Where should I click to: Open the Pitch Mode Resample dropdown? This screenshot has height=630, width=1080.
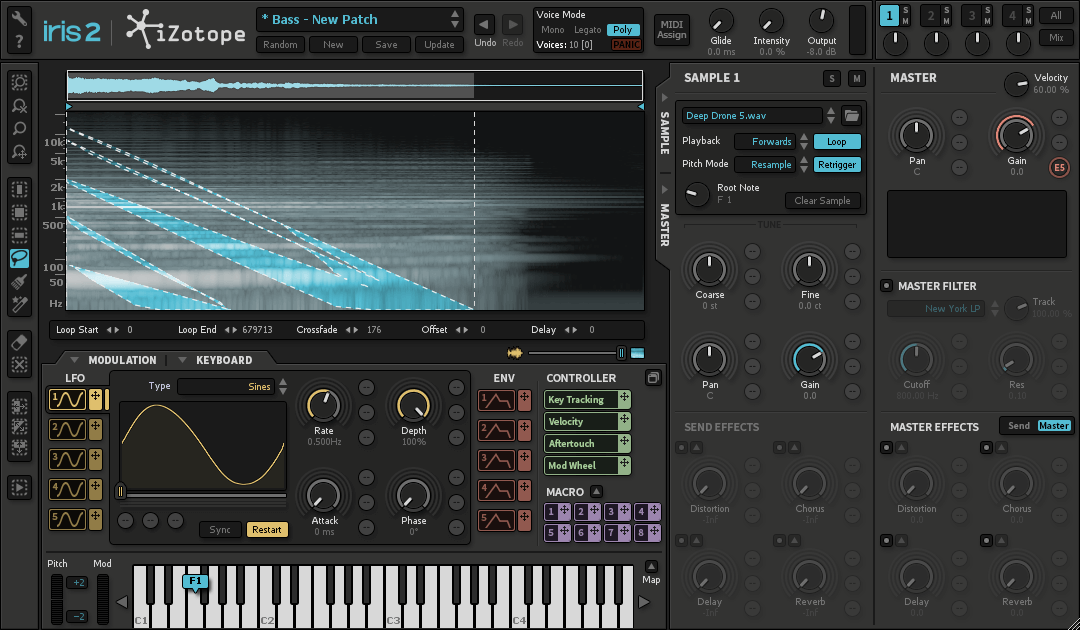765,165
